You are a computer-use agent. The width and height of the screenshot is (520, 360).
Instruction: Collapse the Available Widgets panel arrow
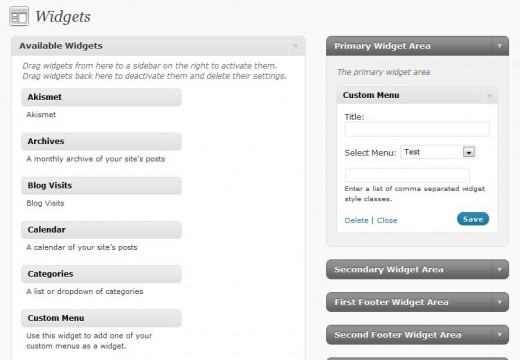[295, 46]
